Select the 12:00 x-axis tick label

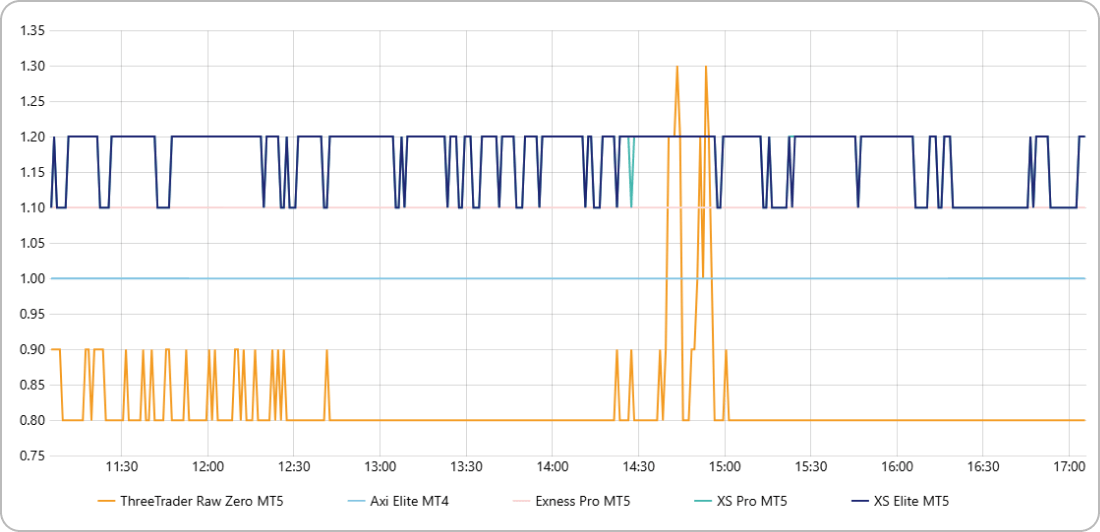click(x=207, y=466)
